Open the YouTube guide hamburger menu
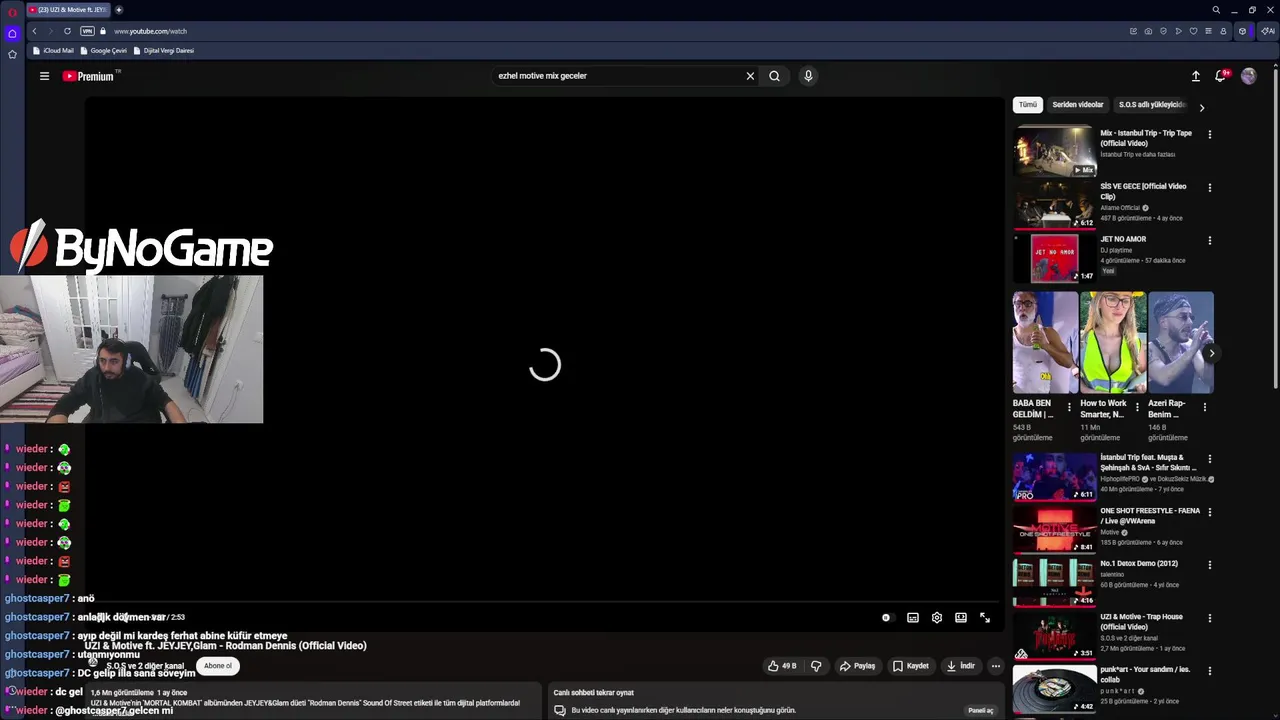This screenshot has width=1280, height=720. tap(44, 76)
